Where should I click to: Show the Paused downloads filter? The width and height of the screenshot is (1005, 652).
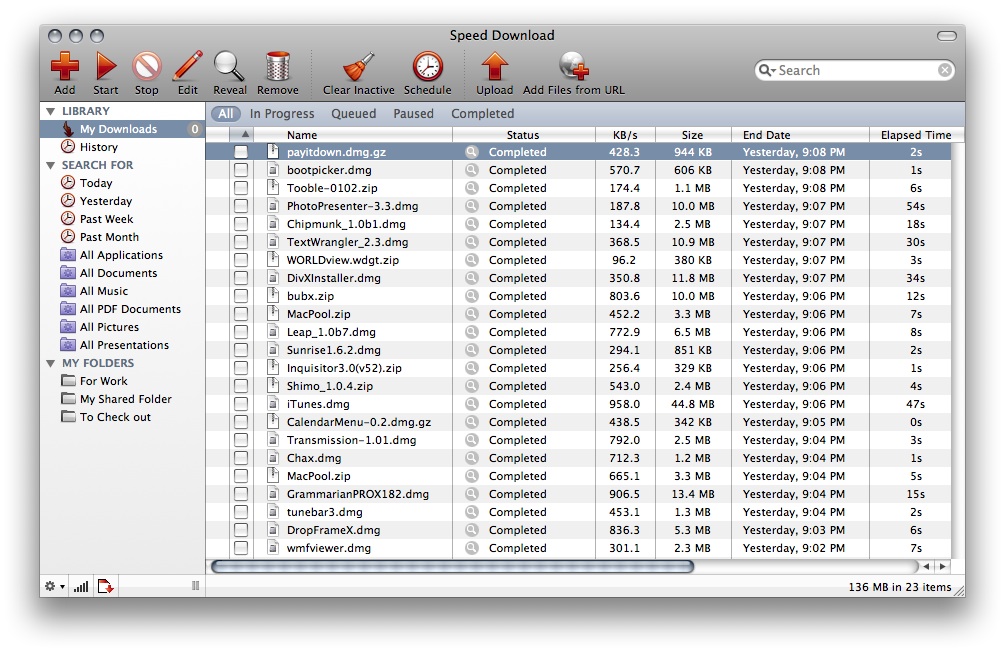[x=413, y=113]
